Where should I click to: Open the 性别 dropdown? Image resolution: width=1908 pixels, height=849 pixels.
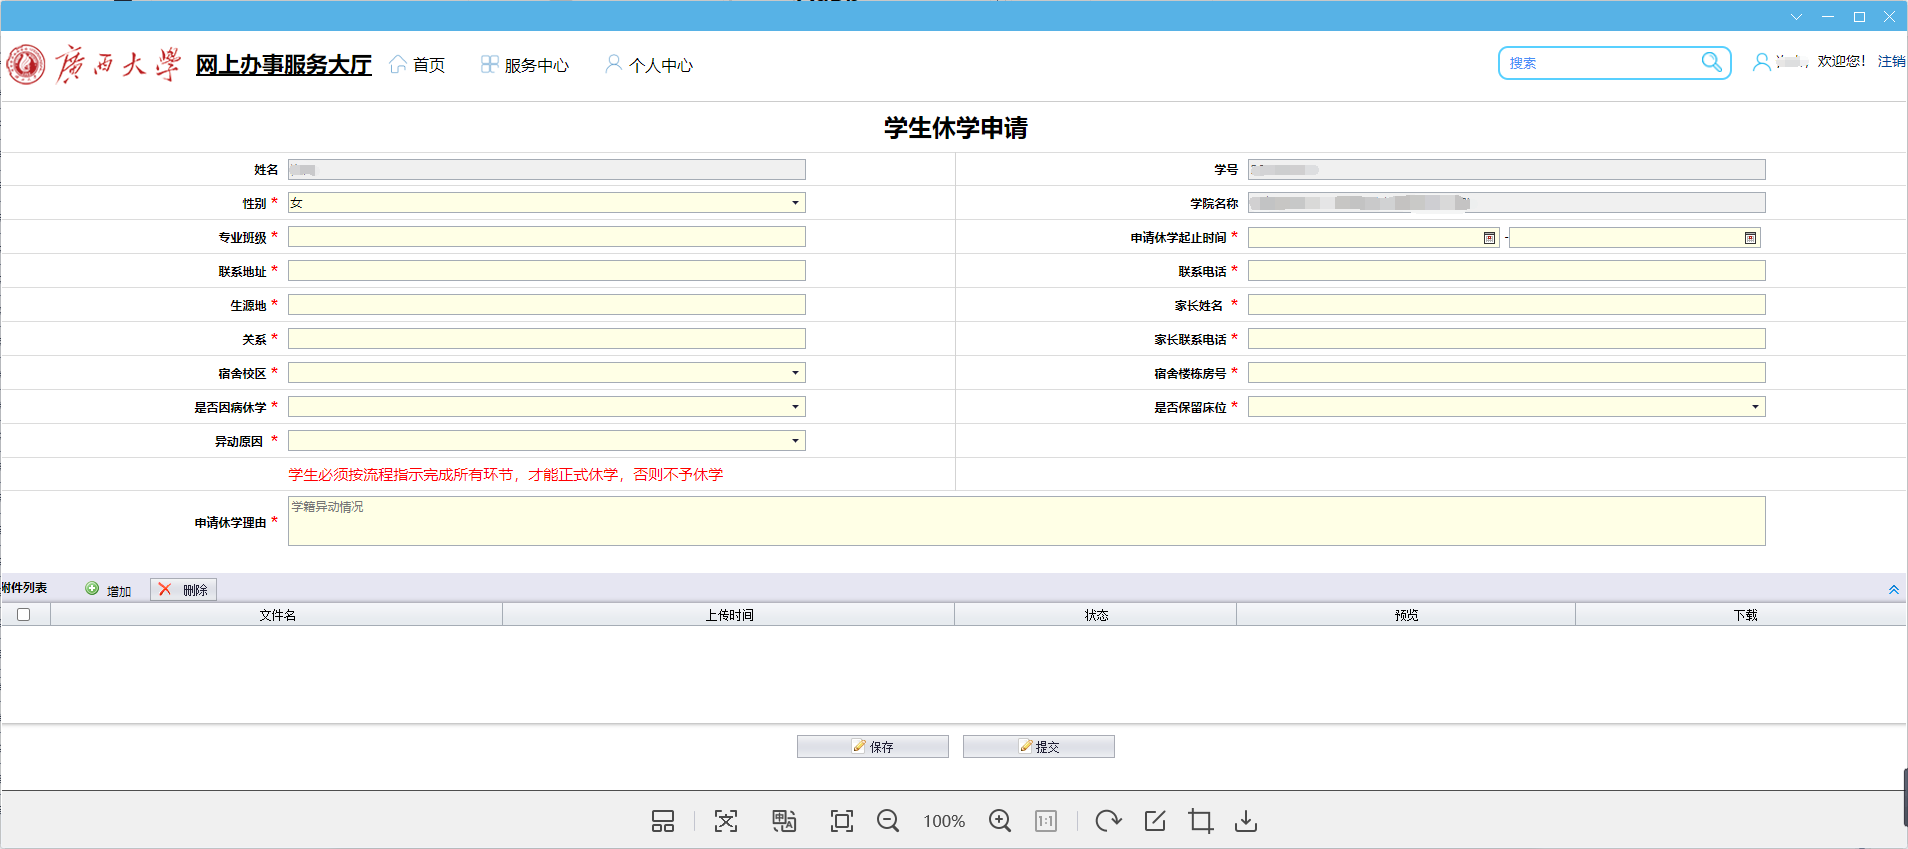pos(795,203)
